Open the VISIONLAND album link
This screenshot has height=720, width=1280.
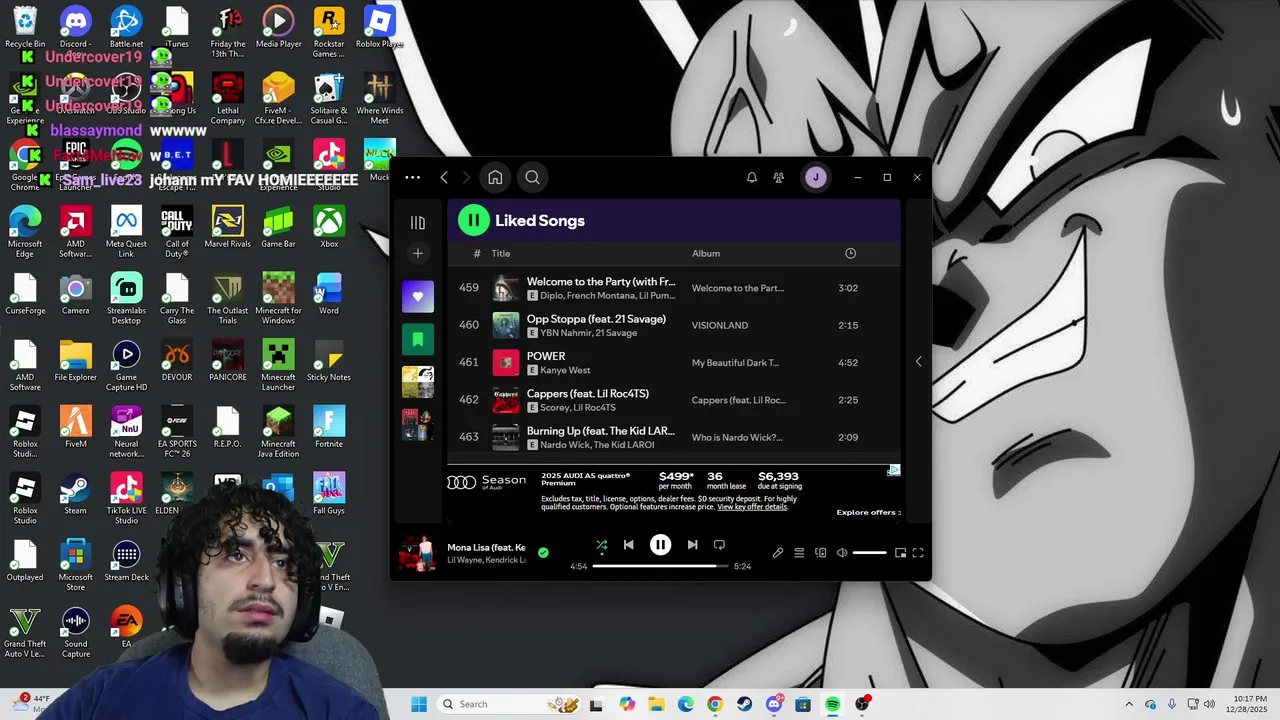point(720,325)
